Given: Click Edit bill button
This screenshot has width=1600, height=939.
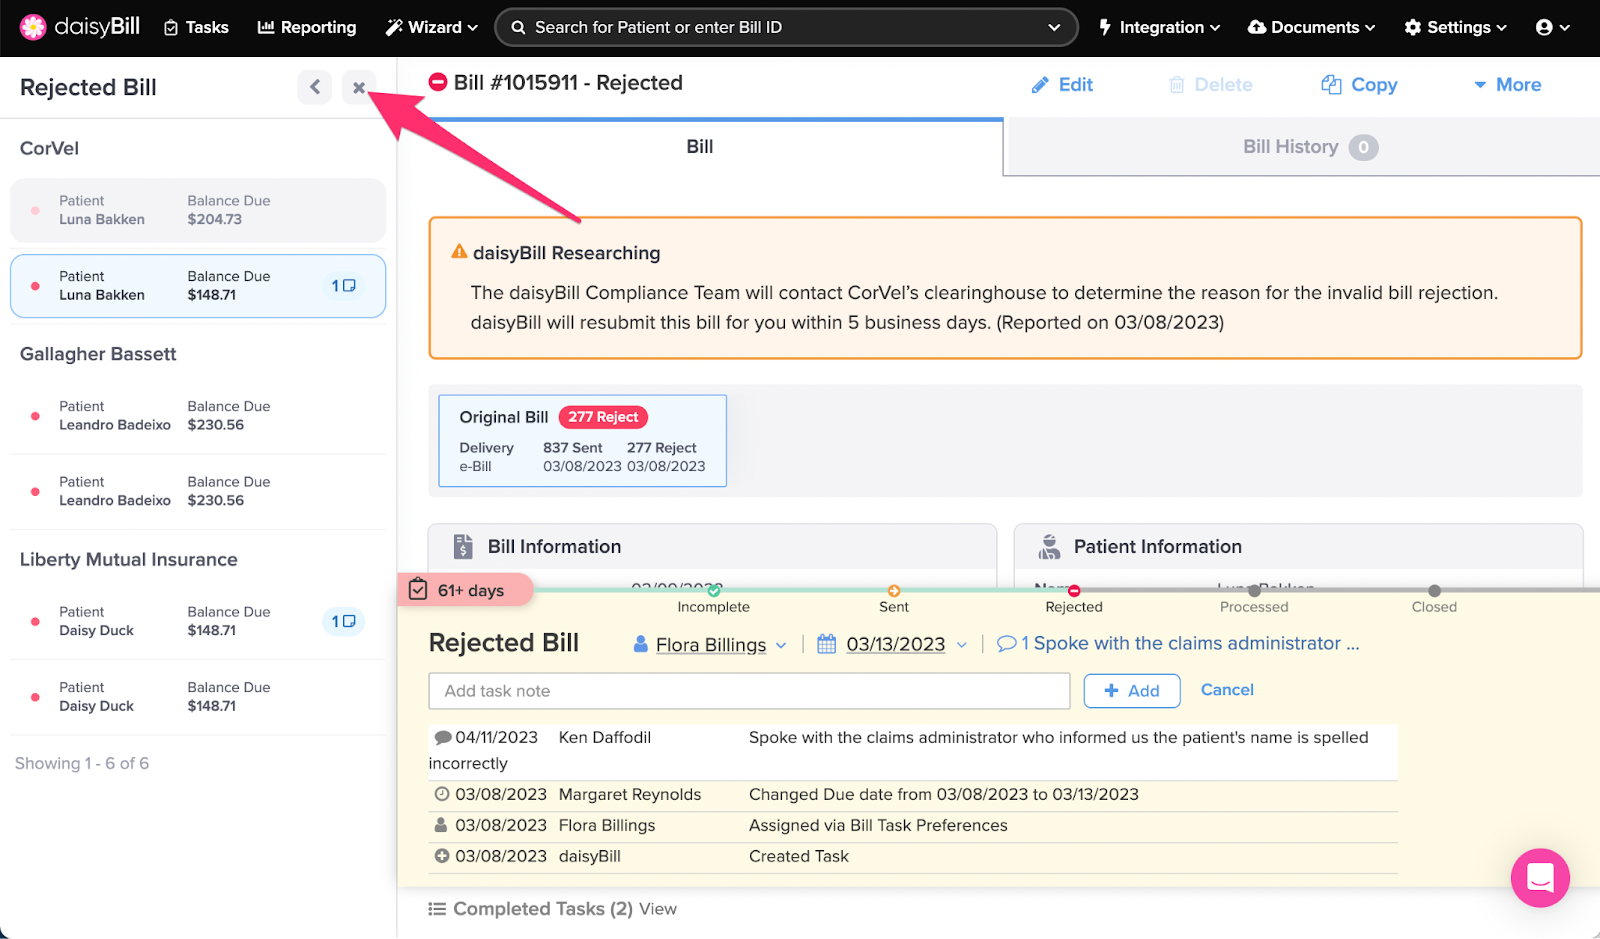Looking at the screenshot, I should tap(1062, 85).
